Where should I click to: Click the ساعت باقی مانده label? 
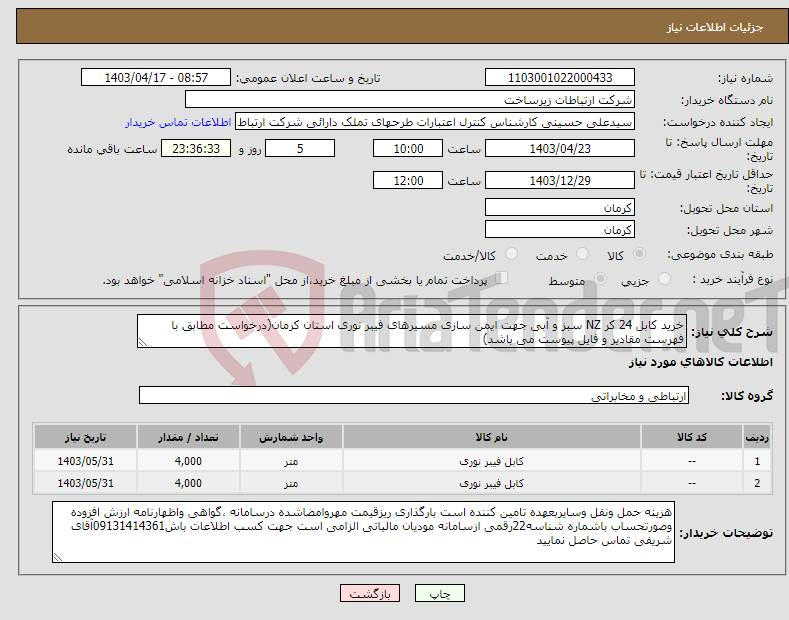(112, 149)
